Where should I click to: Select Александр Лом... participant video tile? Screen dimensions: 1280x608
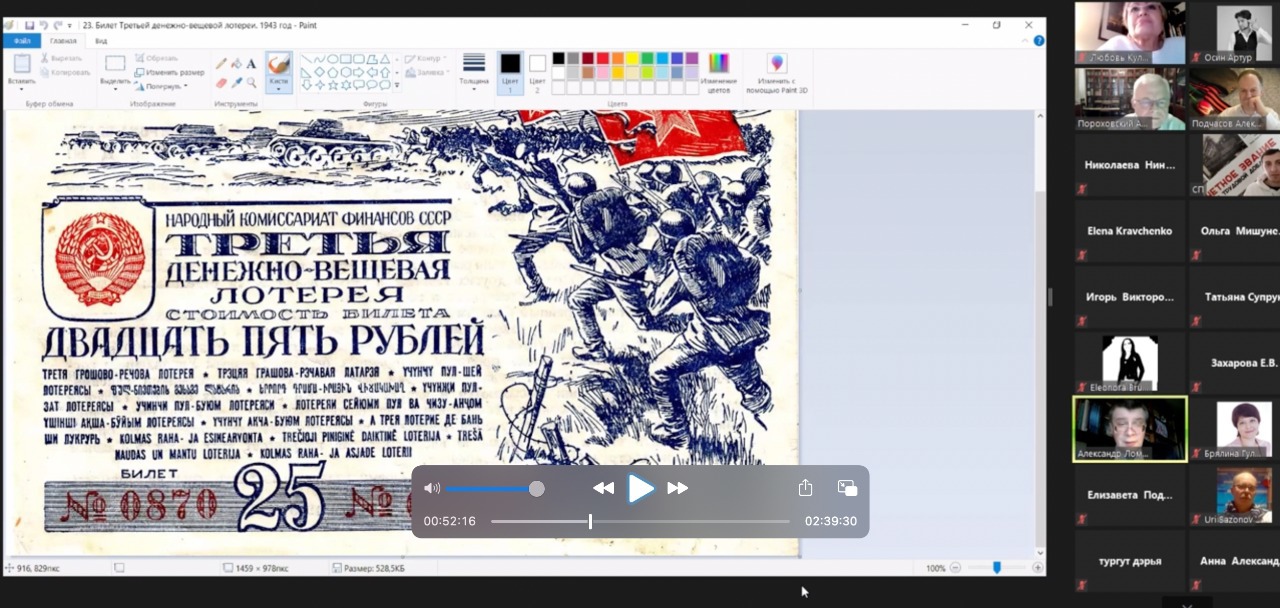[x=1130, y=428]
